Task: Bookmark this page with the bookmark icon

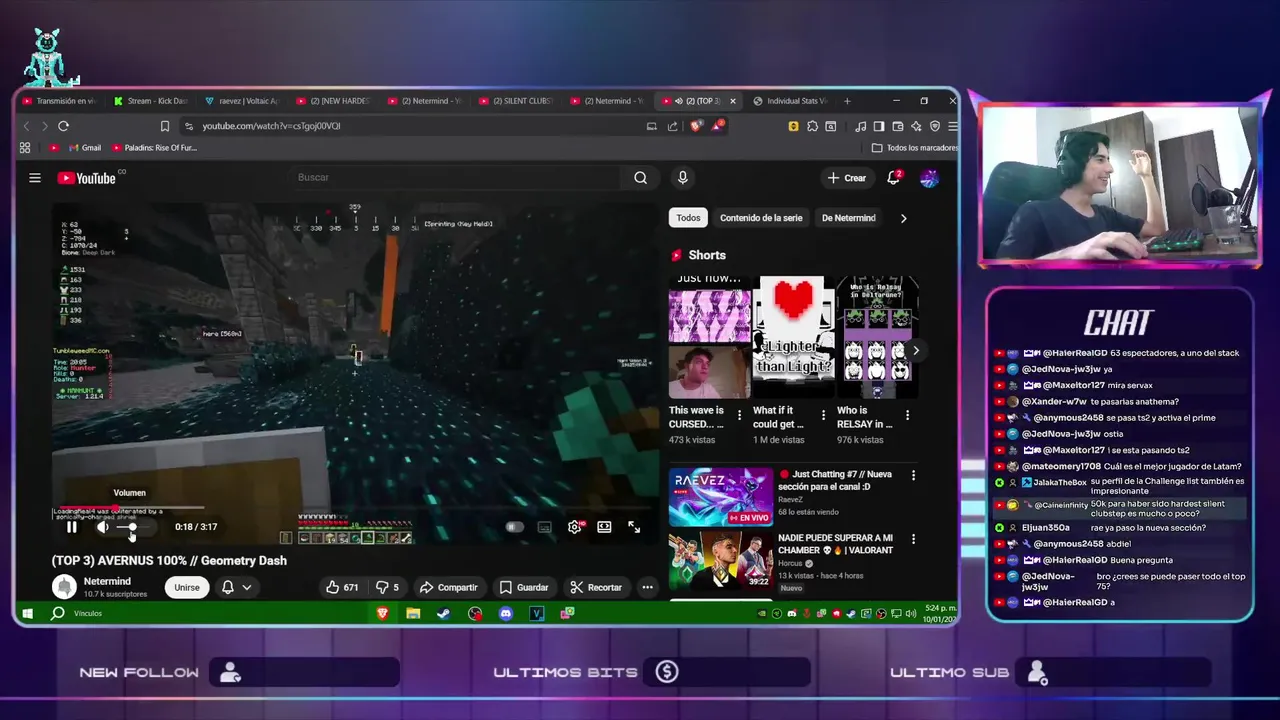Action: pyautogui.click(x=165, y=126)
